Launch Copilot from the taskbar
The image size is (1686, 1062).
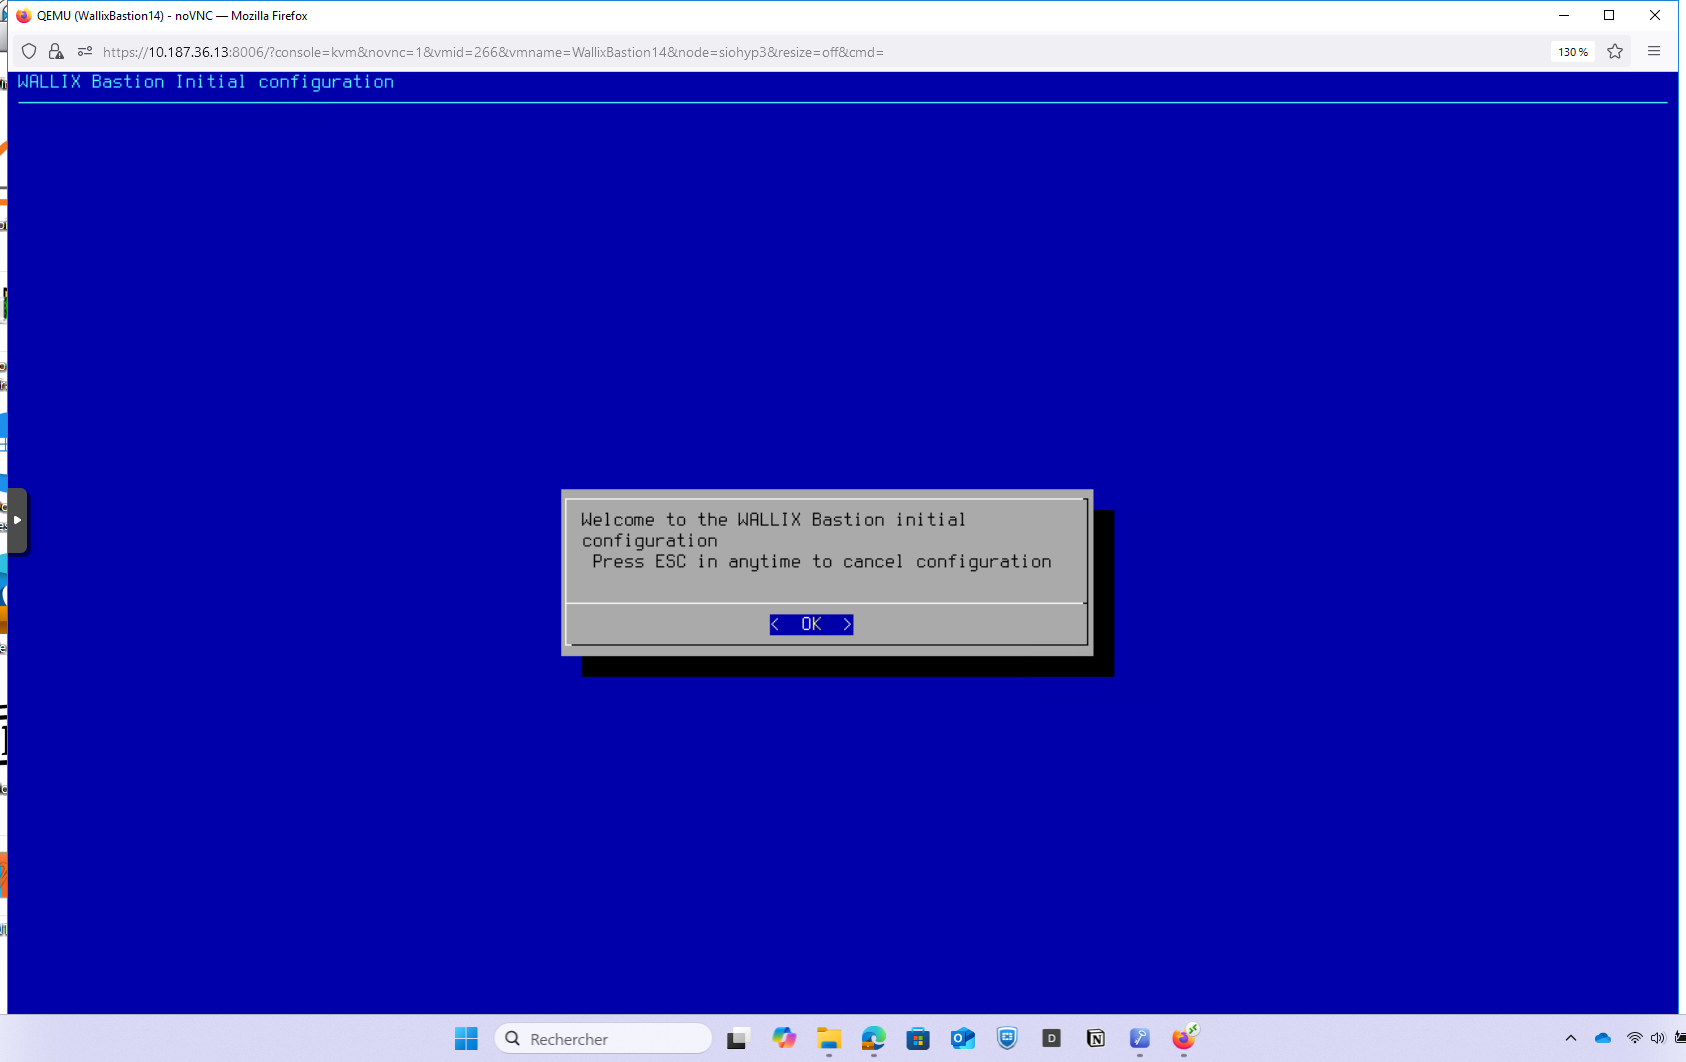pyautogui.click(x=784, y=1039)
